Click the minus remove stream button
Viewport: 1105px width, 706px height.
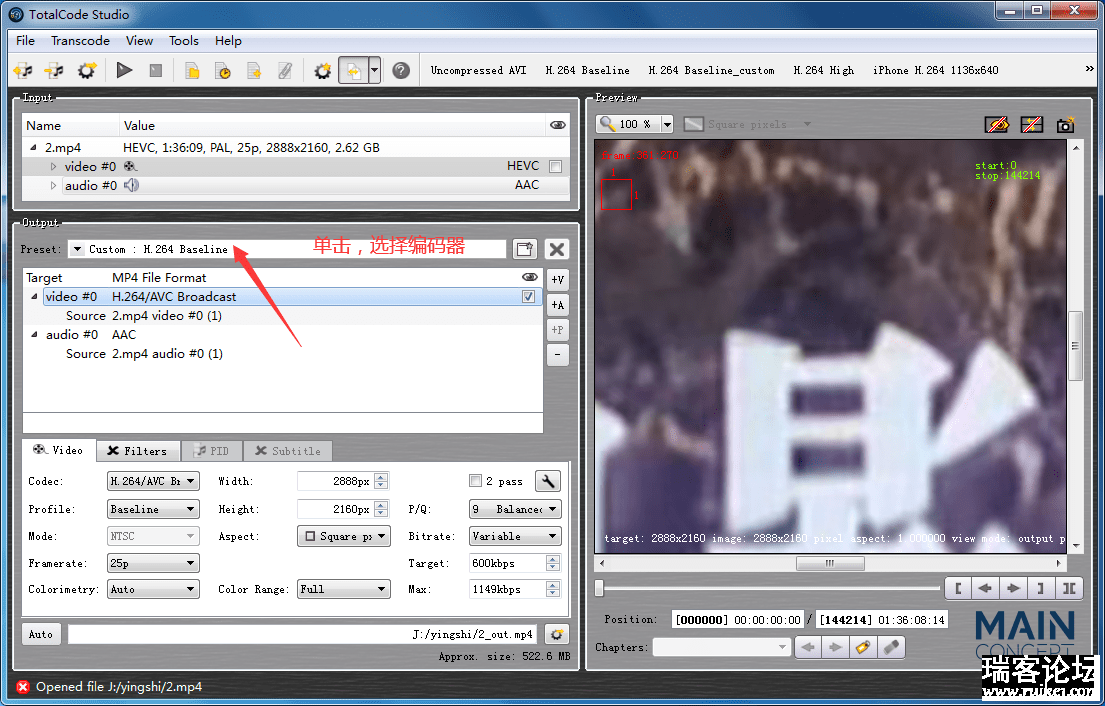[x=557, y=354]
